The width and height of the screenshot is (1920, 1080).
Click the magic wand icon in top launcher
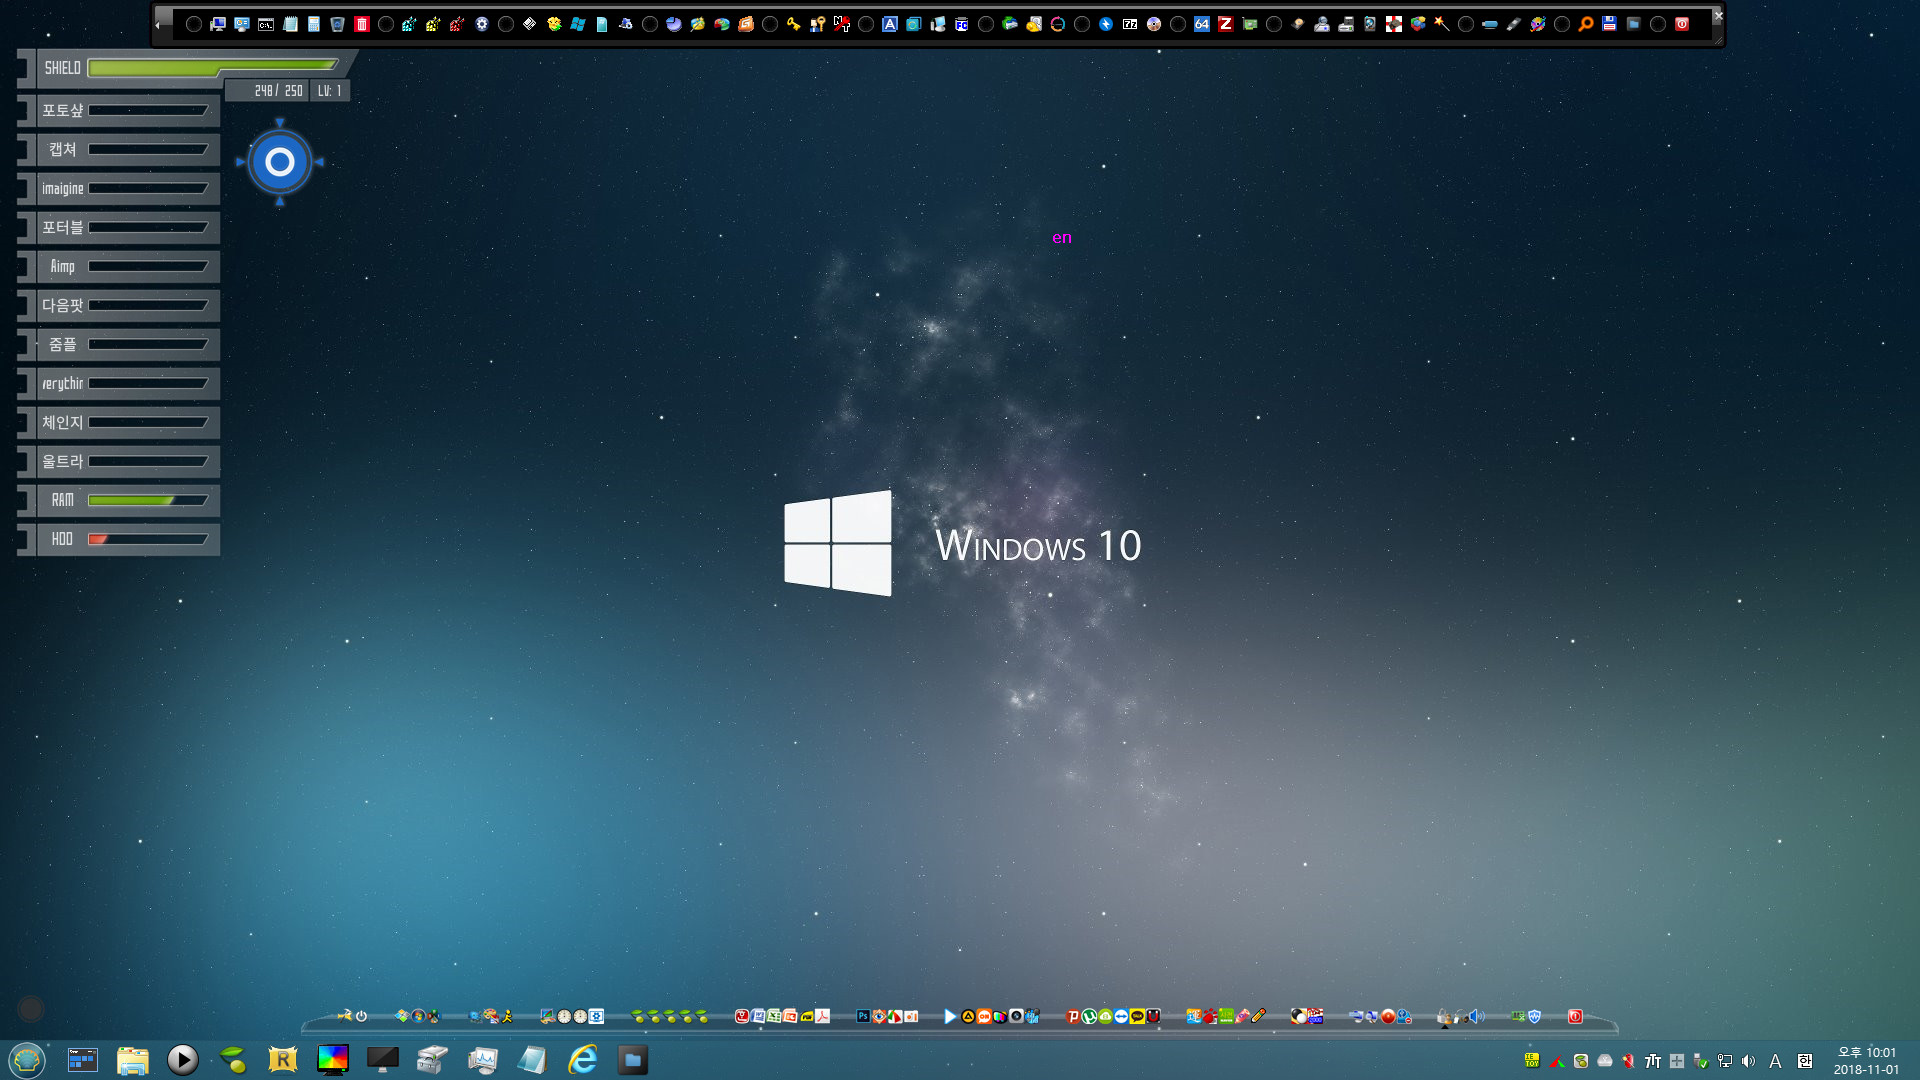point(1442,24)
